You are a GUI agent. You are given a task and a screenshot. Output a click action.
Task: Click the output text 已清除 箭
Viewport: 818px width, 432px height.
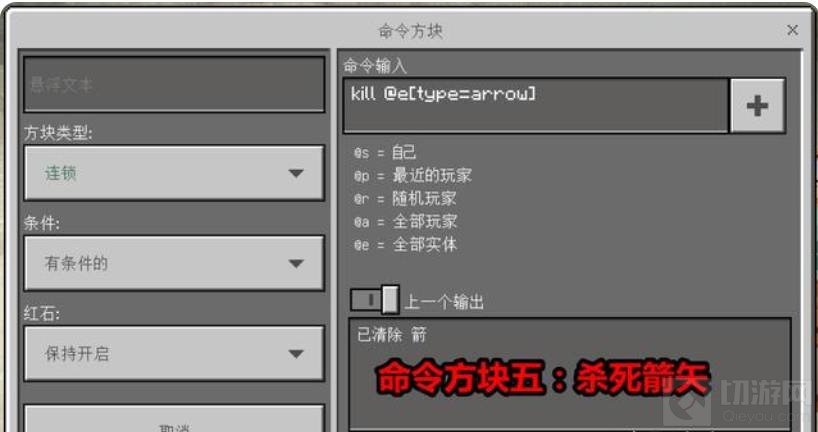pos(392,334)
